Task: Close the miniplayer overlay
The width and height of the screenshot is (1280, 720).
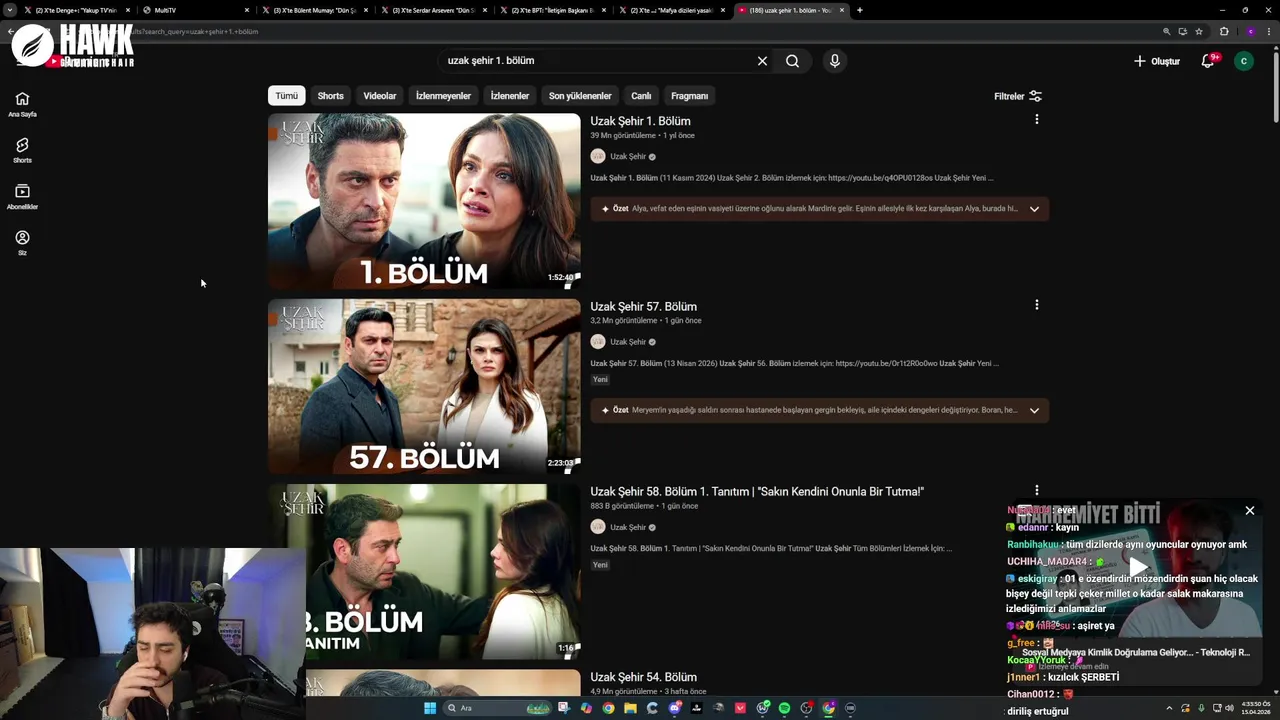Action: pos(1249,511)
